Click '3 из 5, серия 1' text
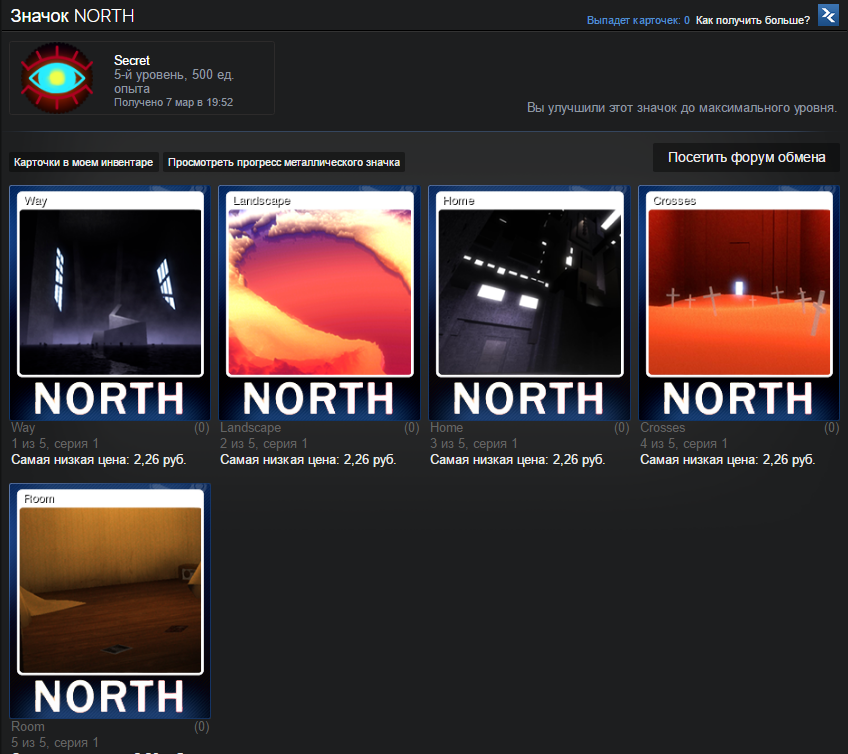 pos(474,444)
